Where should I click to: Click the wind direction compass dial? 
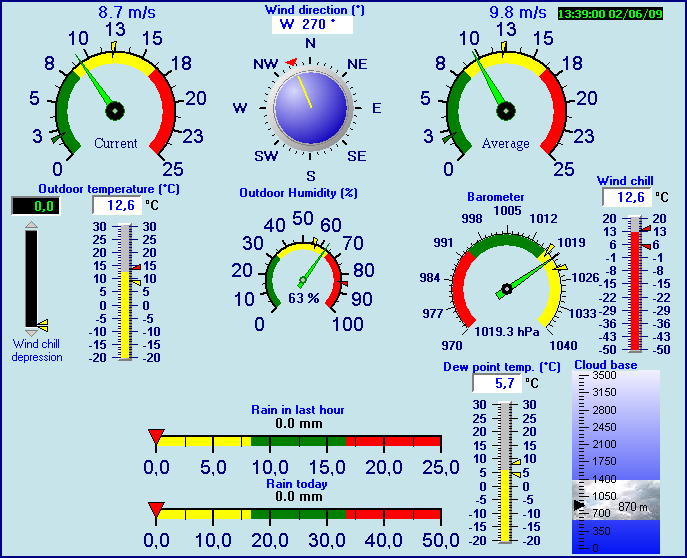[310, 107]
